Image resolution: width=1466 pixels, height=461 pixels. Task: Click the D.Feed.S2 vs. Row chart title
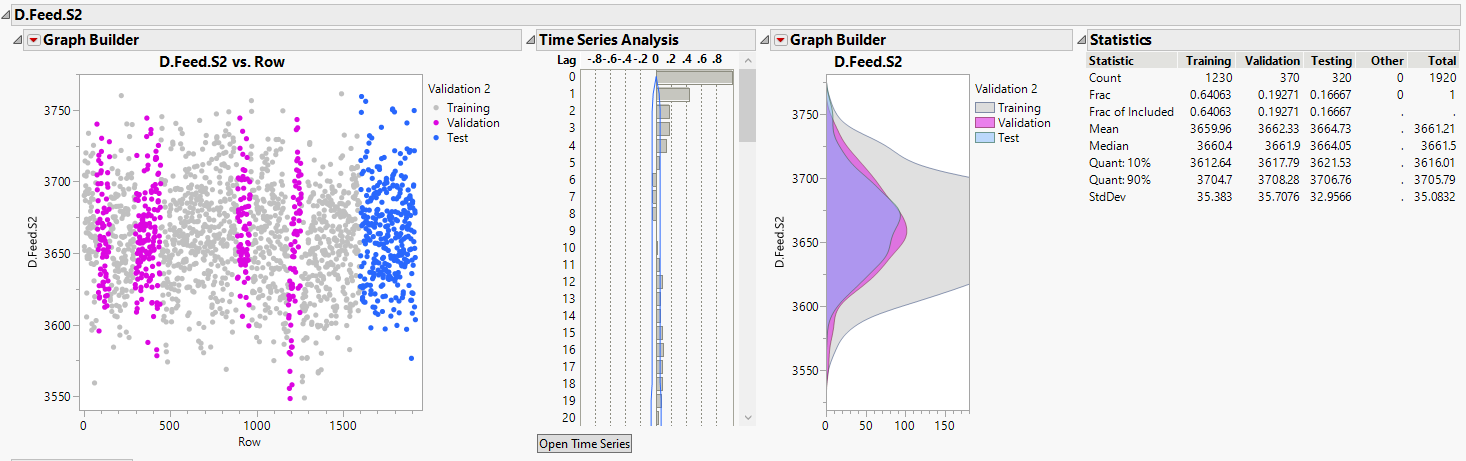[222, 62]
